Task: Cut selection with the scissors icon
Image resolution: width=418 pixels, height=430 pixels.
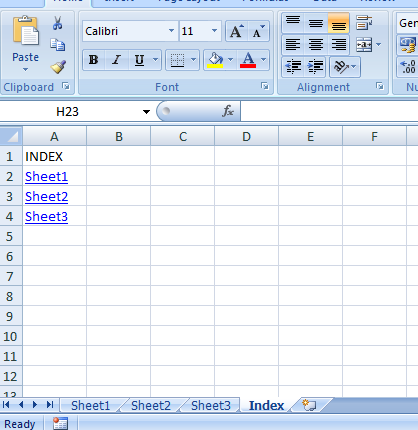Action: coord(57,23)
